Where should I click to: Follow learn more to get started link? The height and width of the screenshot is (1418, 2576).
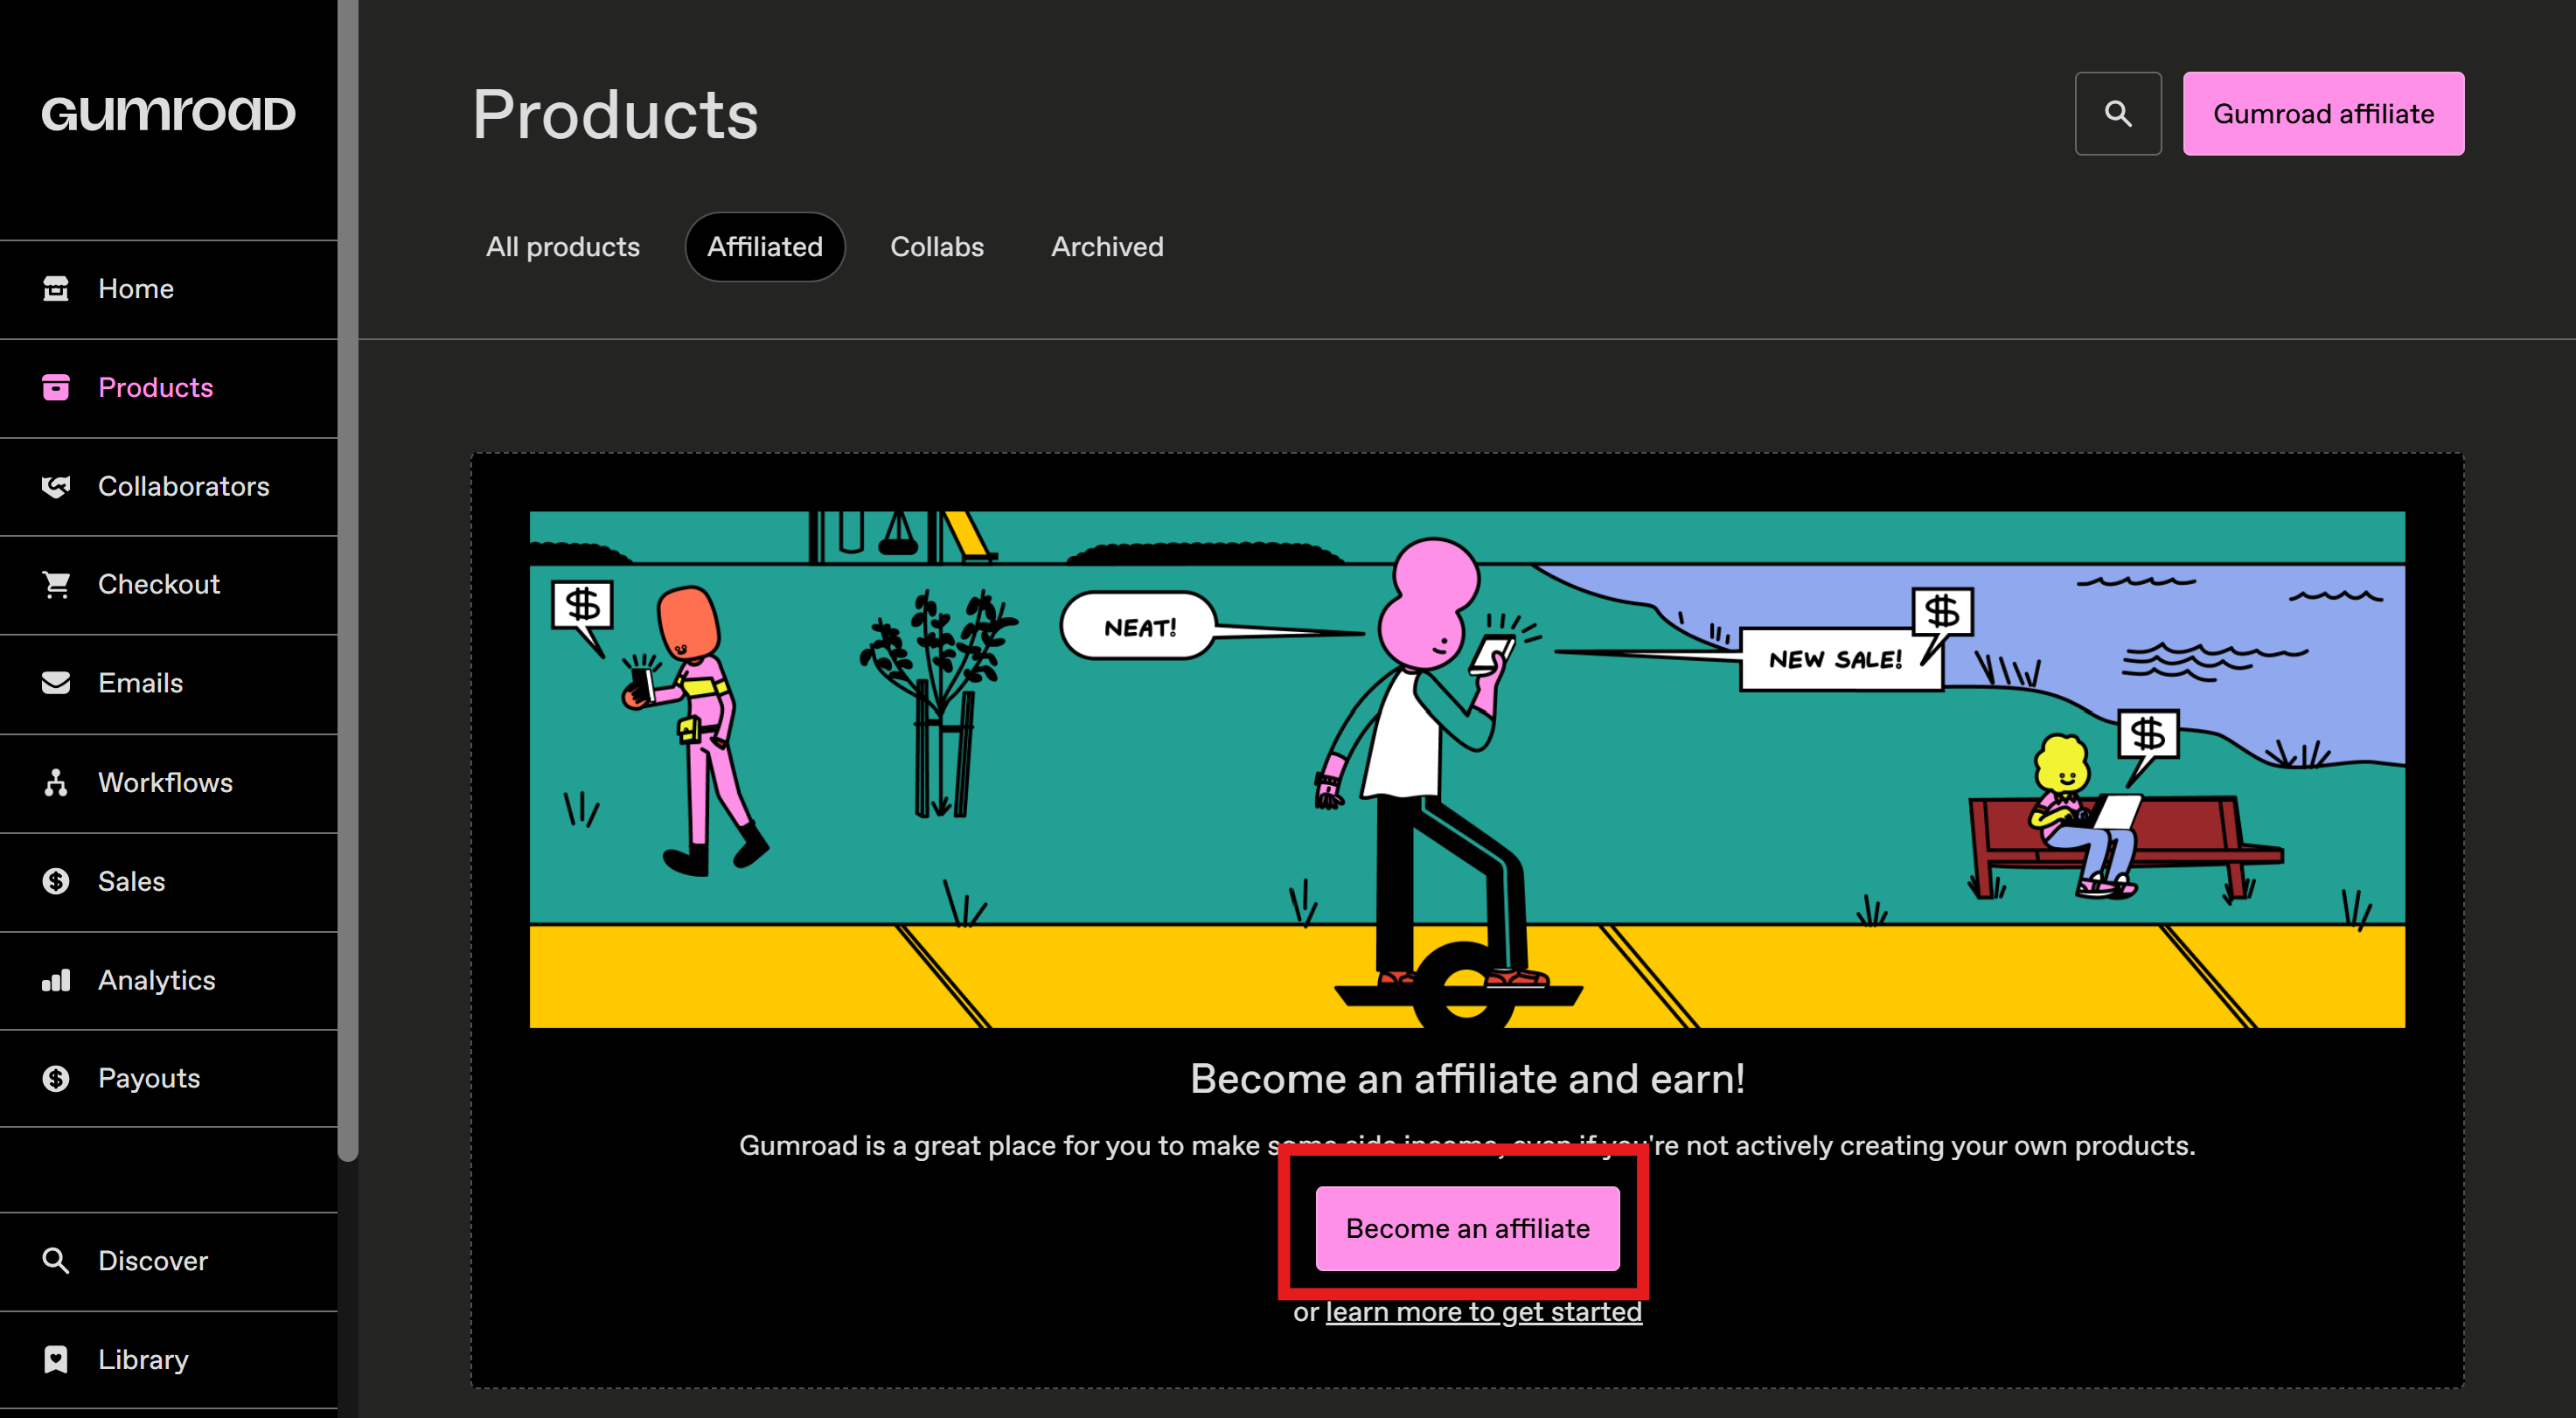point(1482,1312)
